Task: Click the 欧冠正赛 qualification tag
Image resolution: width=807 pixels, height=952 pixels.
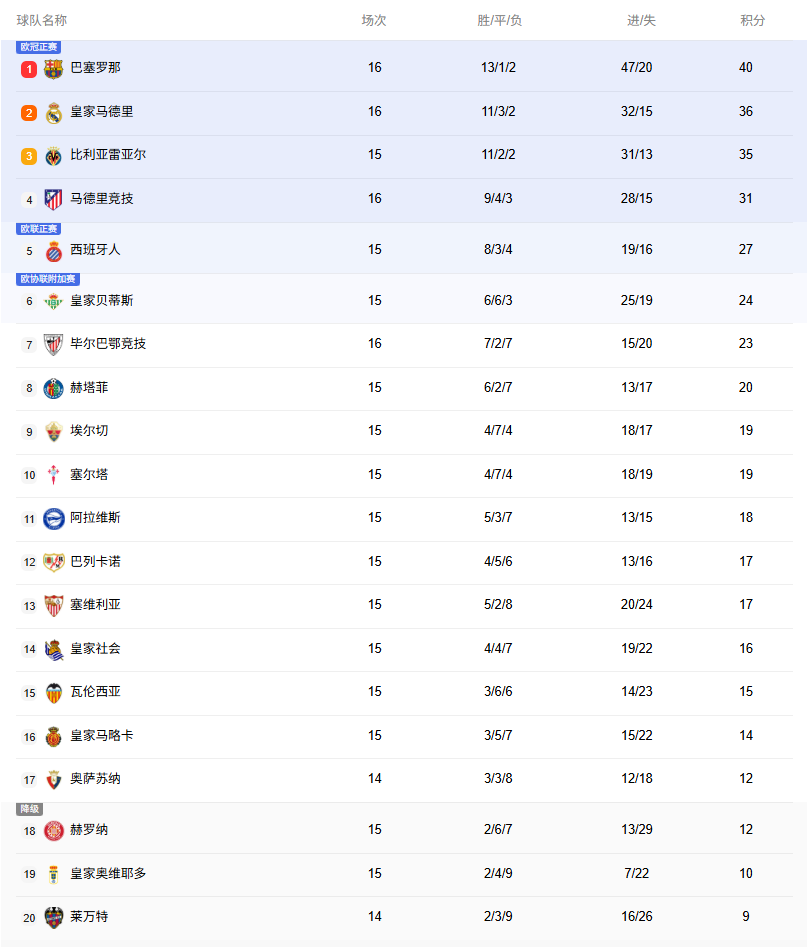Action: tap(39, 47)
